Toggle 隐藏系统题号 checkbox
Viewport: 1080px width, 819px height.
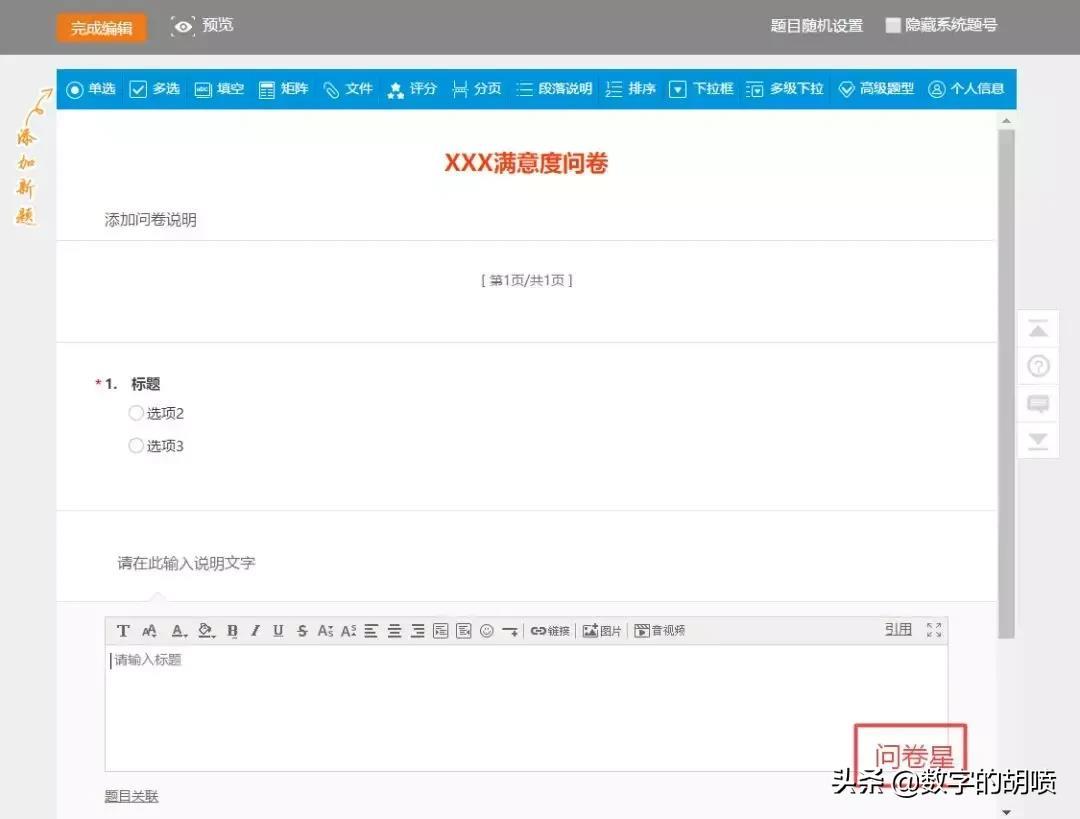pos(893,26)
